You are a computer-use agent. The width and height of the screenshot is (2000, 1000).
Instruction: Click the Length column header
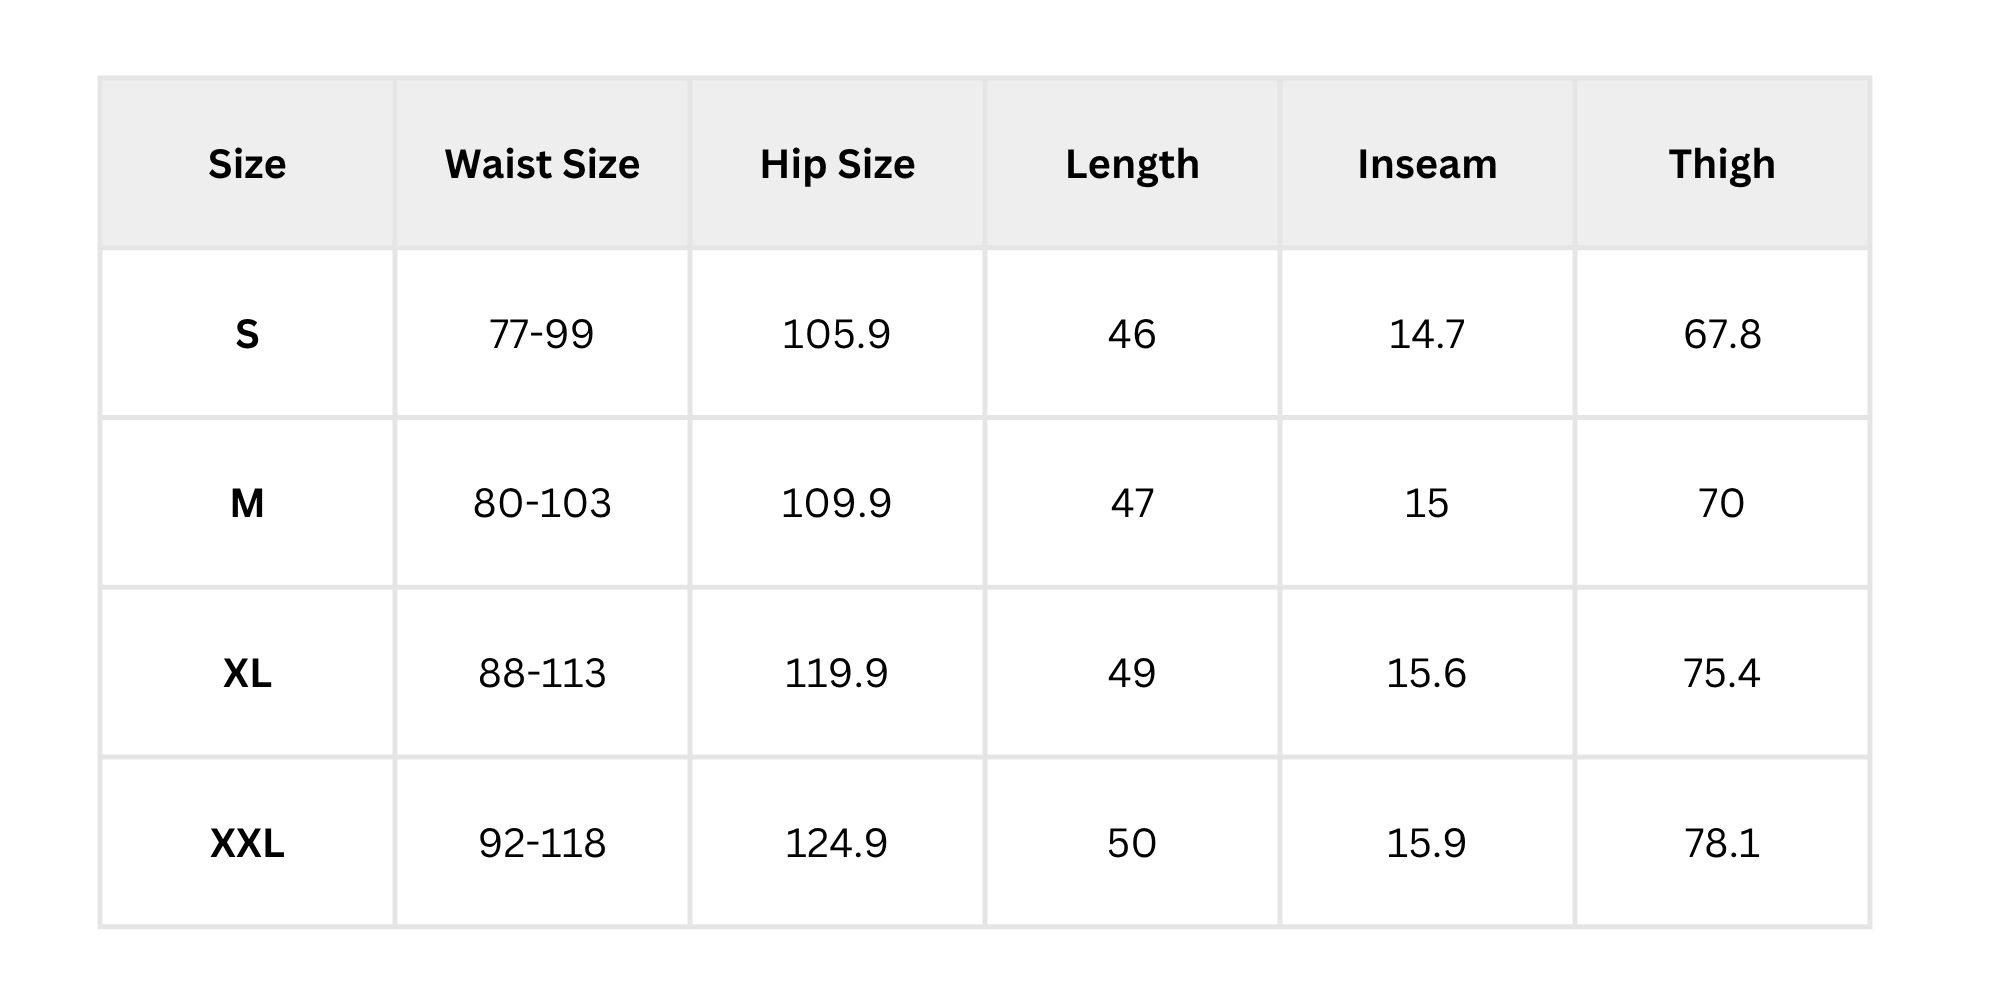(1132, 164)
